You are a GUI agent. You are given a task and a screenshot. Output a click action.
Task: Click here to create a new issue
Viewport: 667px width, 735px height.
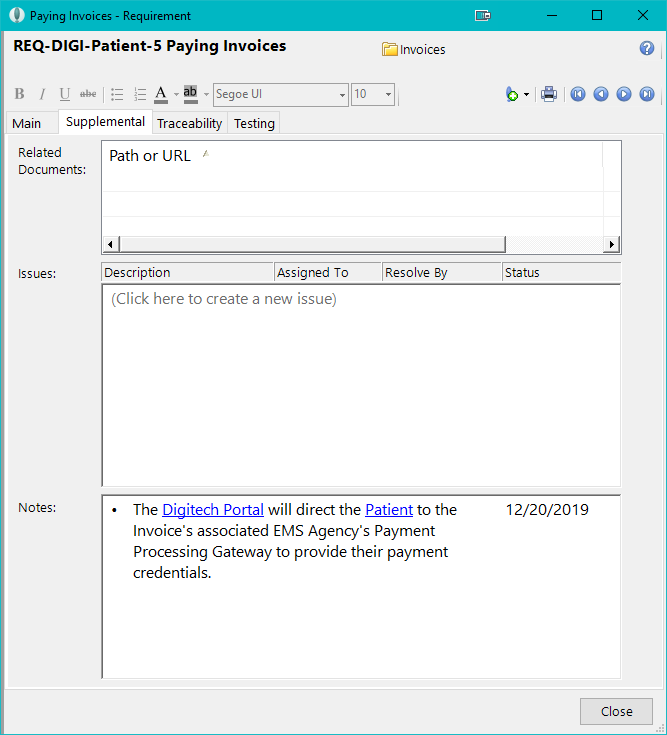[x=224, y=299]
